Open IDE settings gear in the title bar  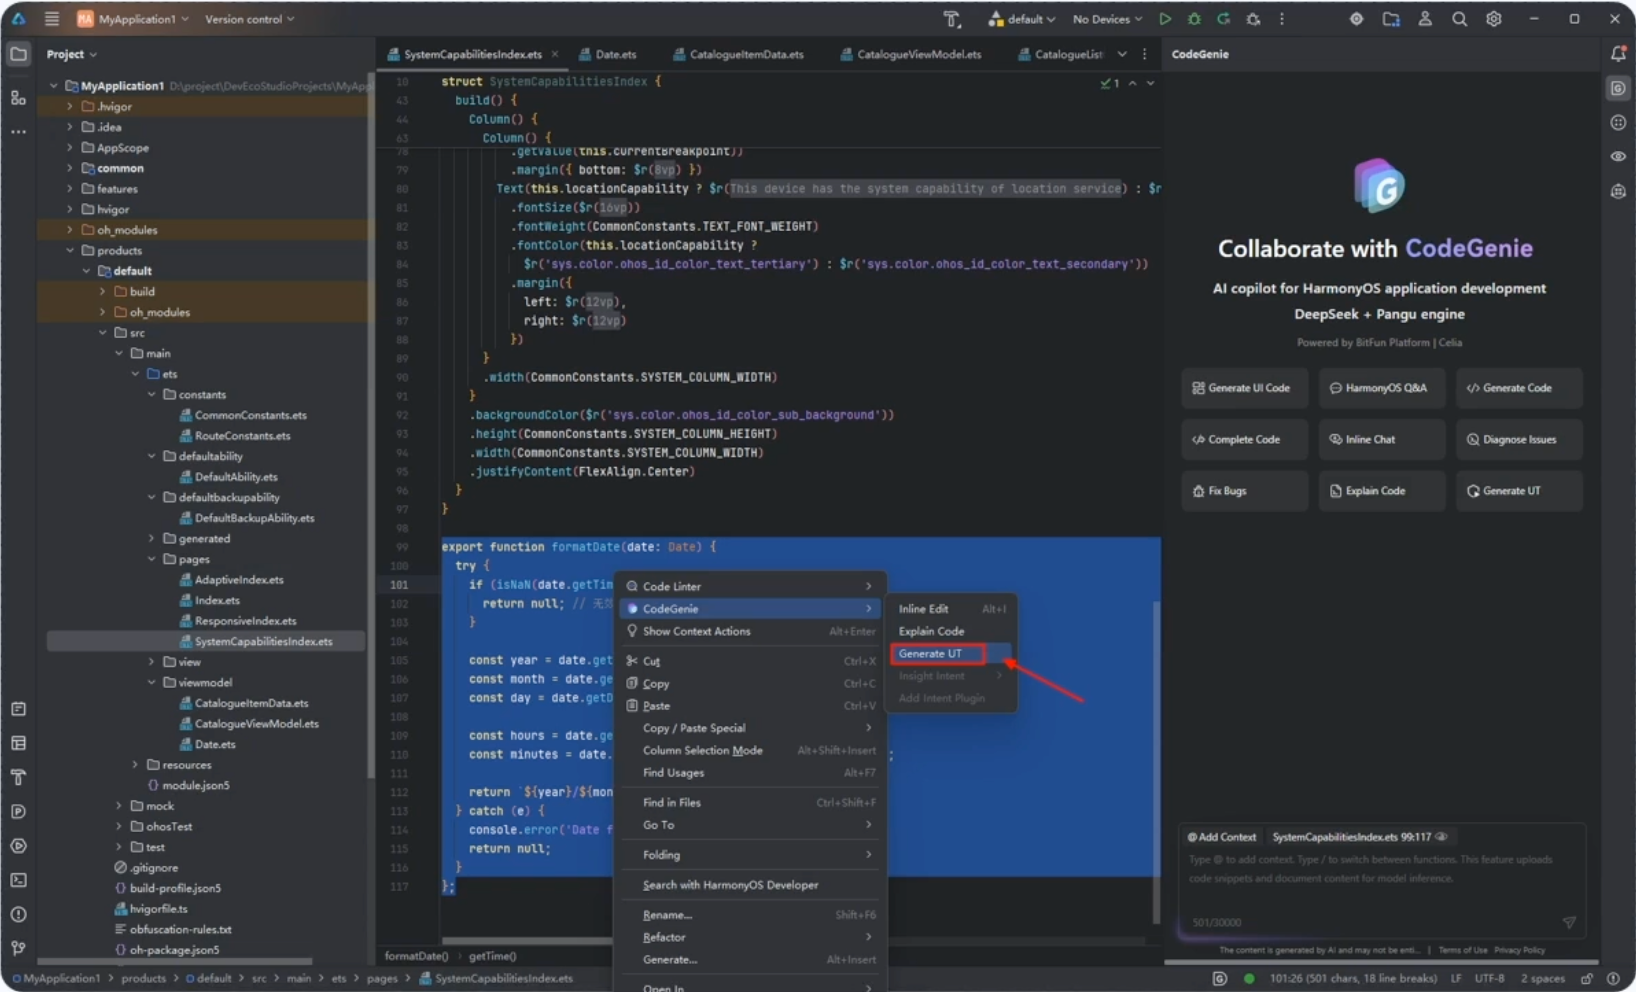[1493, 19]
